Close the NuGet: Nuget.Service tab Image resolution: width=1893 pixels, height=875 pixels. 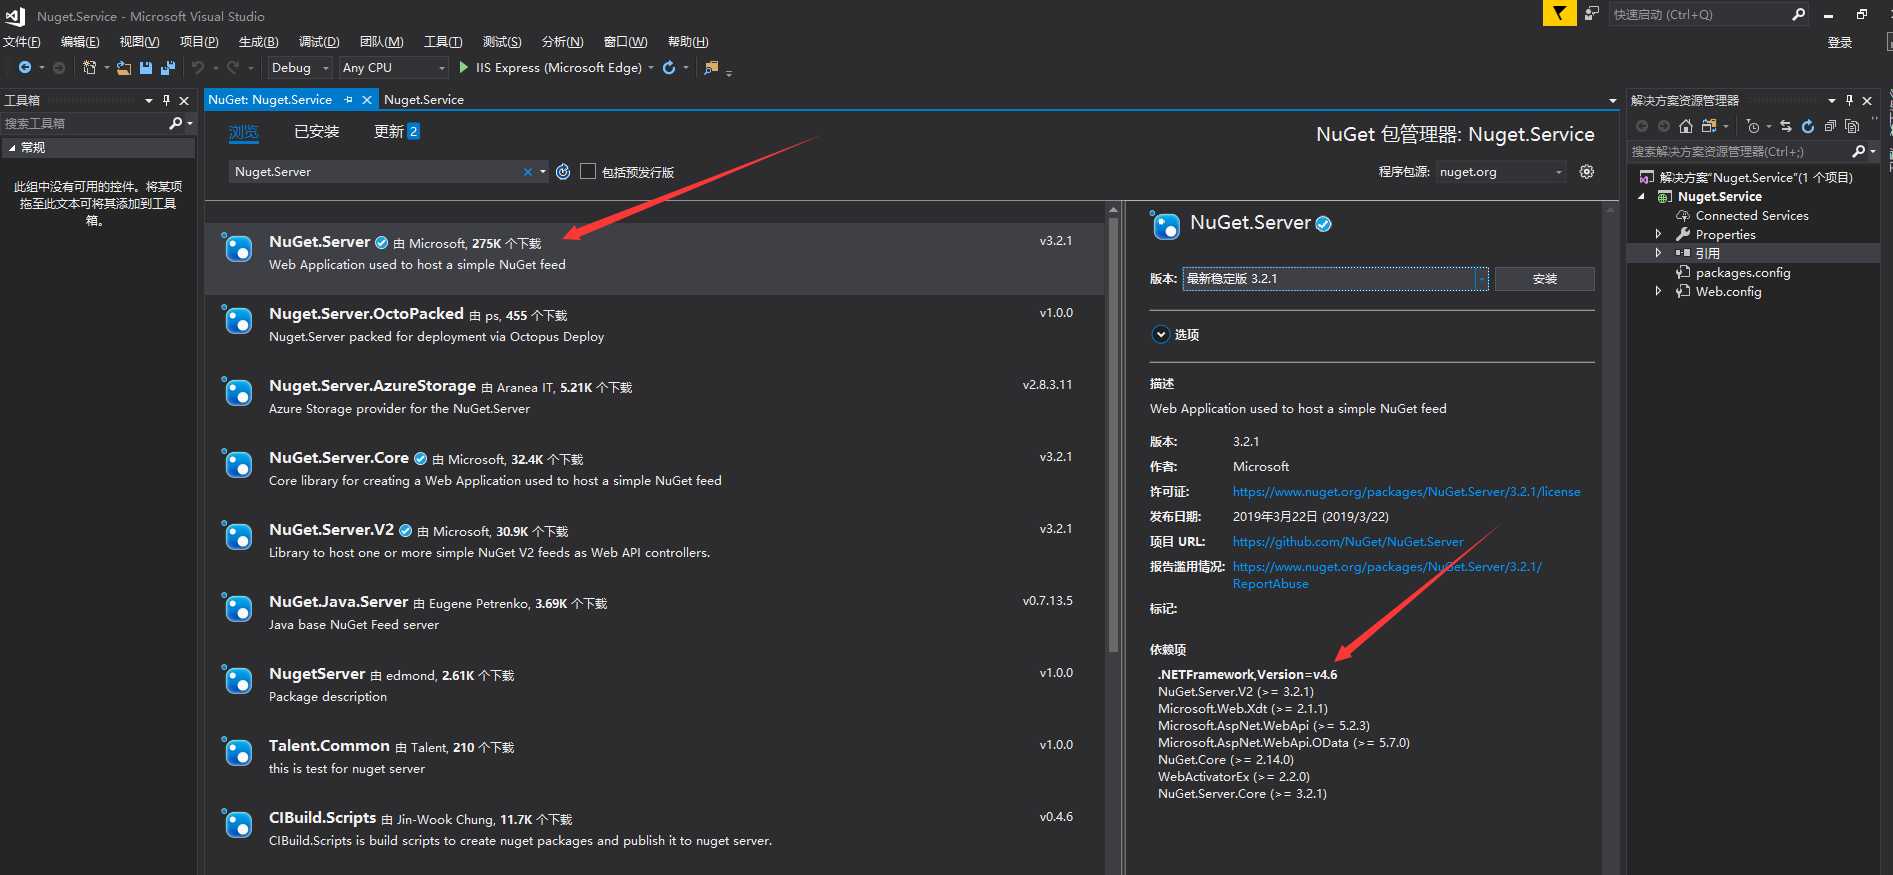click(367, 100)
